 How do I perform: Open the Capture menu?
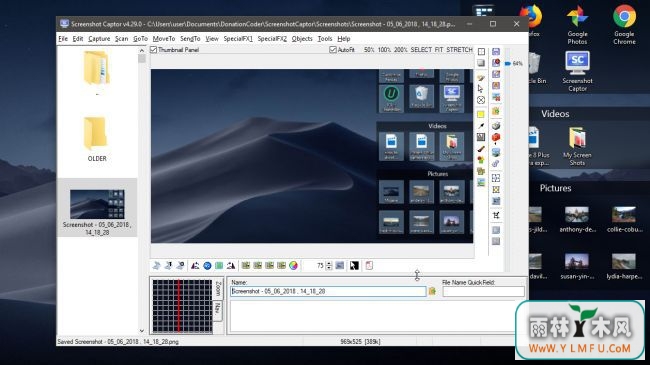pyautogui.click(x=99, y=39)
